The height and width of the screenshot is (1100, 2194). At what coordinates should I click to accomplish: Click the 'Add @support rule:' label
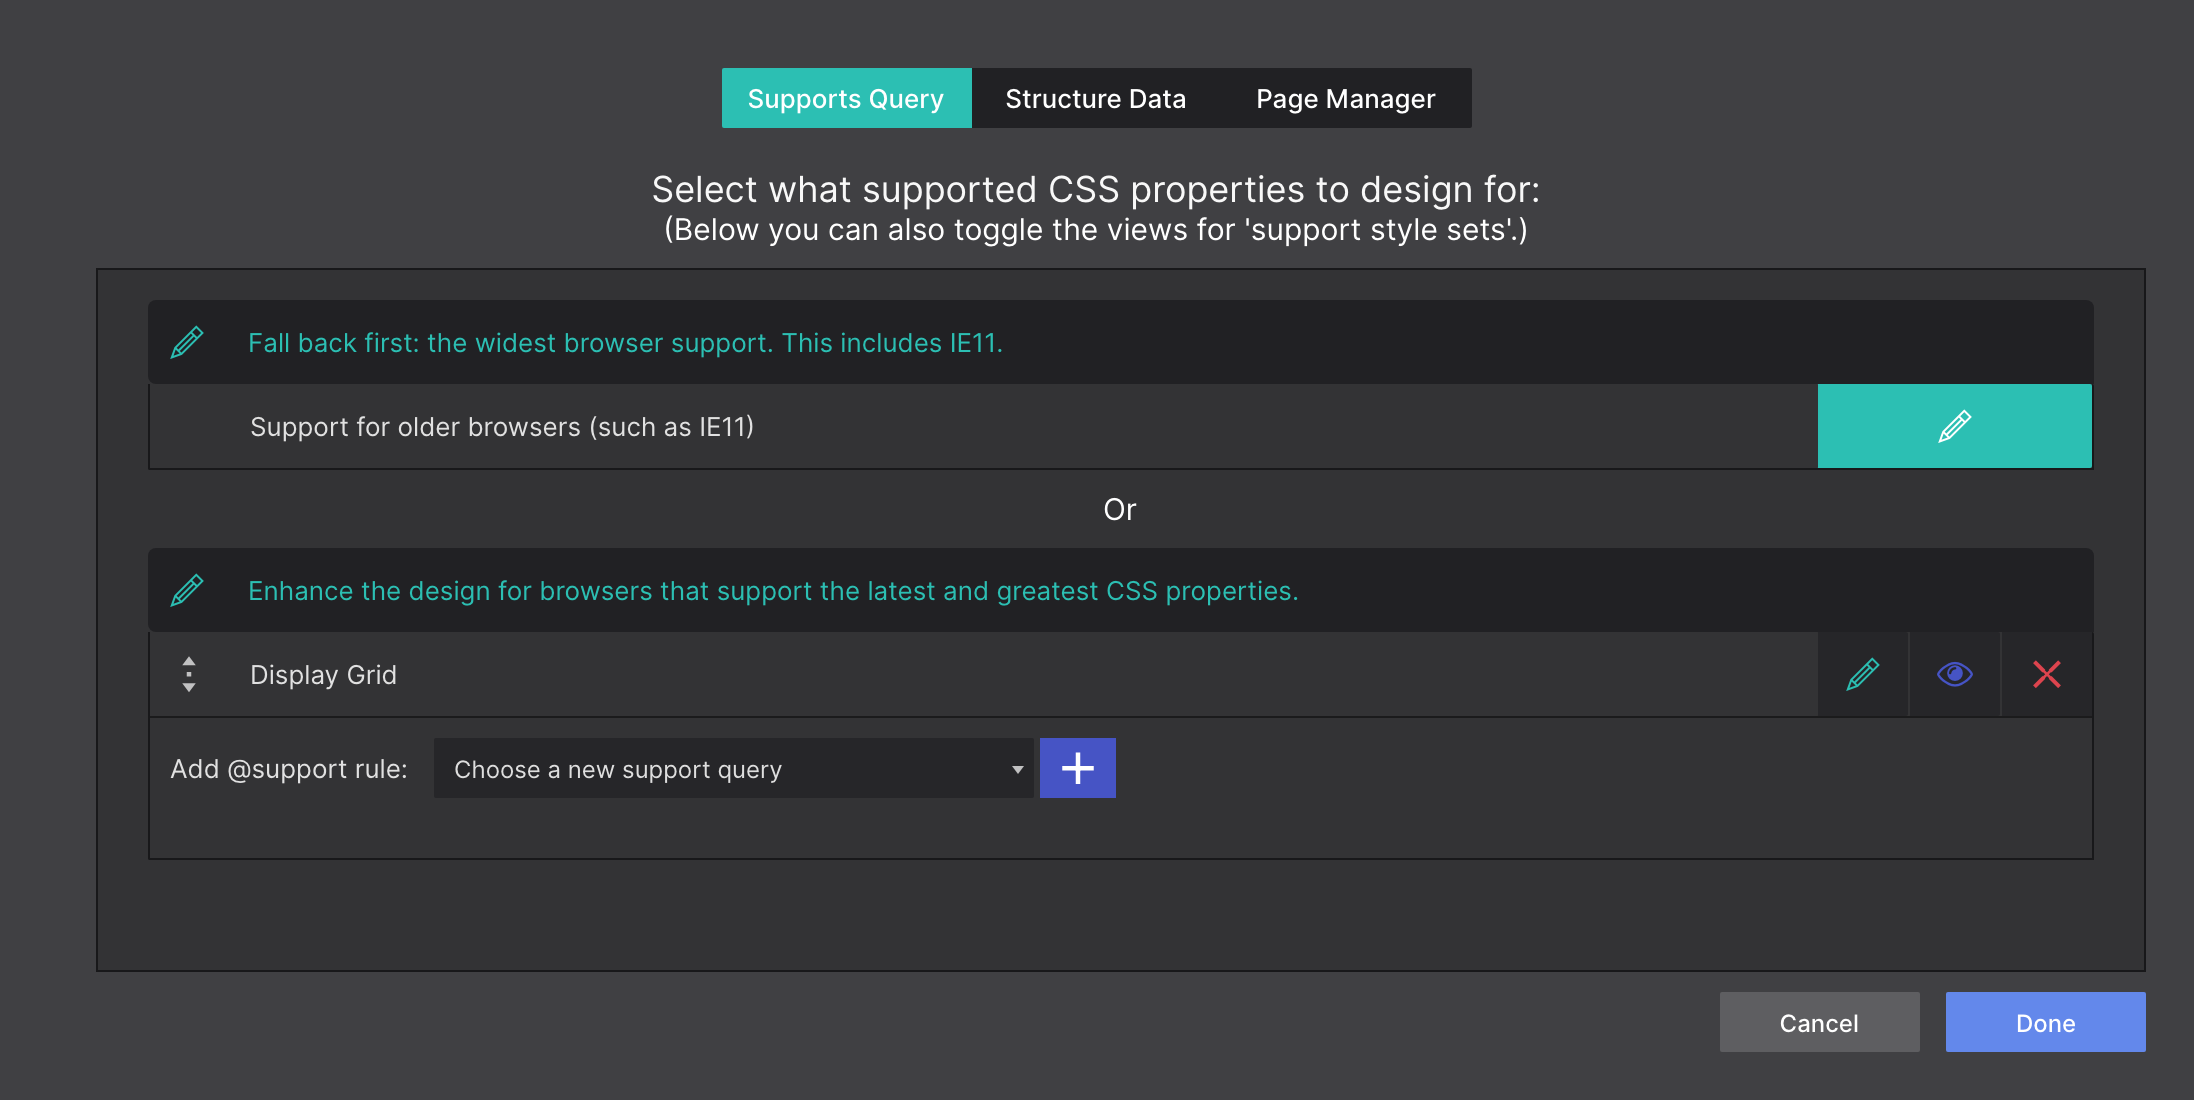[289, 769]
